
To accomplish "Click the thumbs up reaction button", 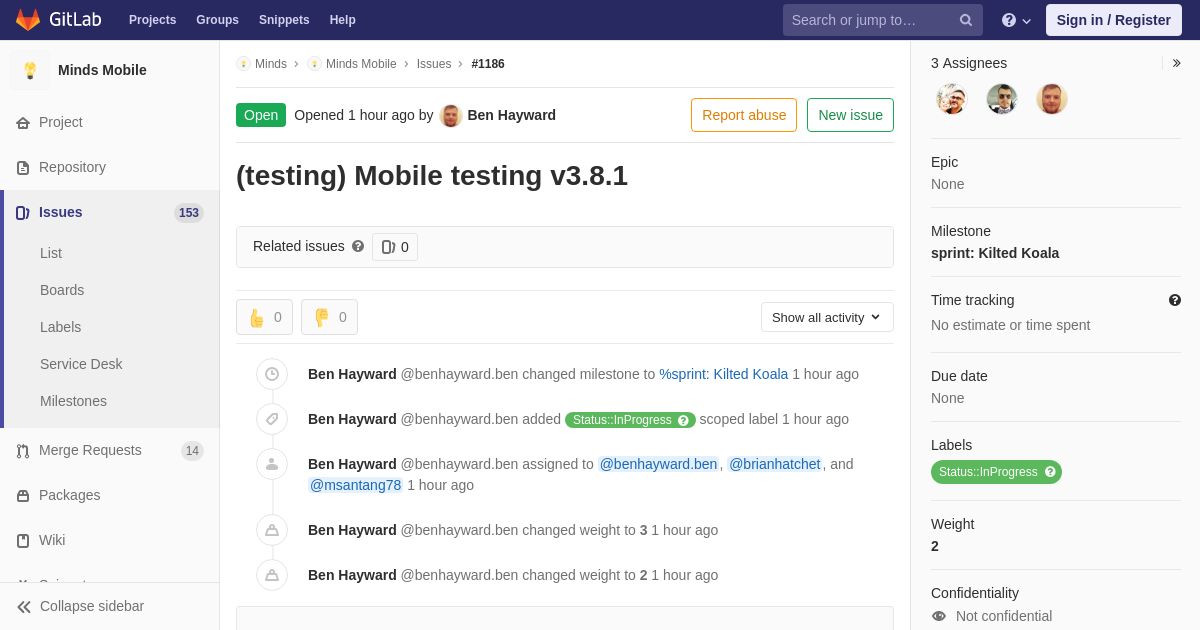I will click(264, 317).
